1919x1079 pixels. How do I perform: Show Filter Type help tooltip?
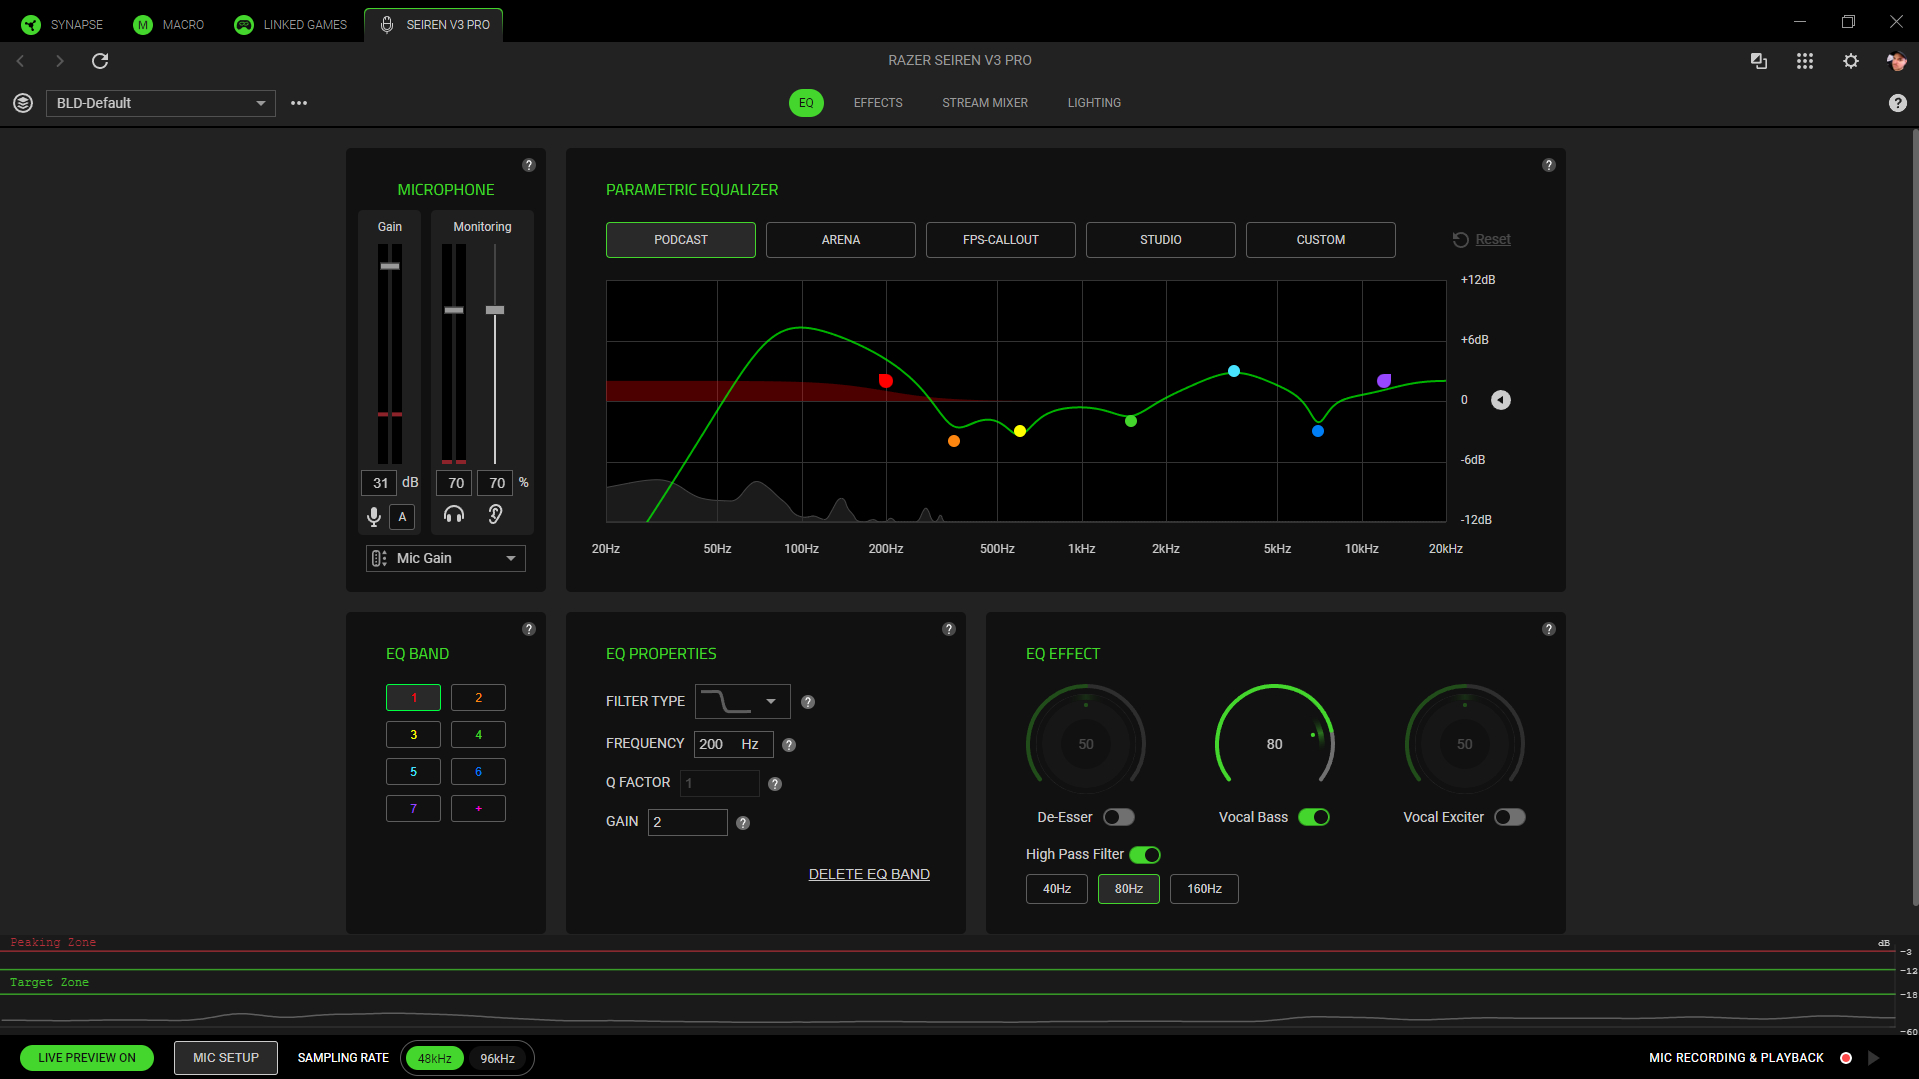[x=808, y=702]
